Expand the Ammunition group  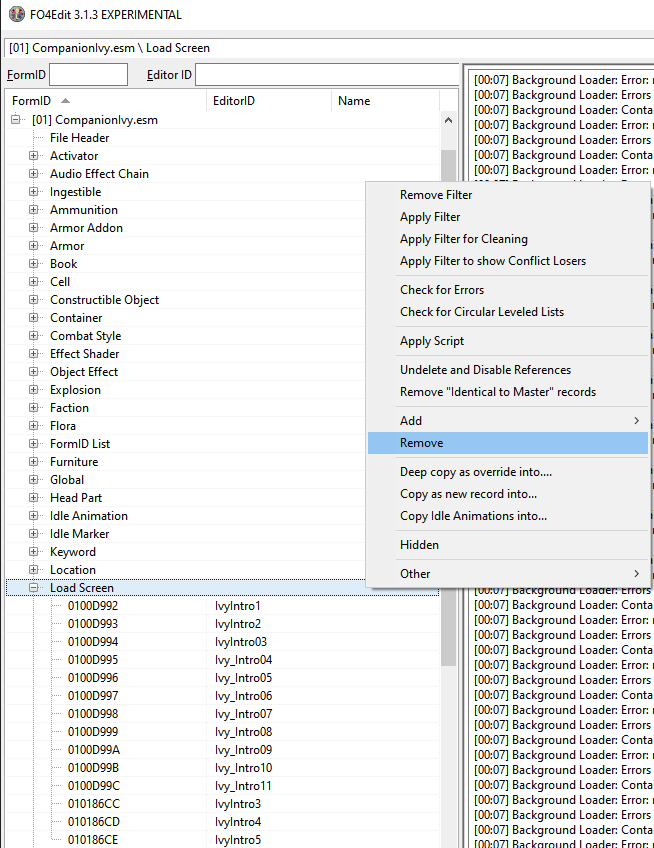coord(34,209)
